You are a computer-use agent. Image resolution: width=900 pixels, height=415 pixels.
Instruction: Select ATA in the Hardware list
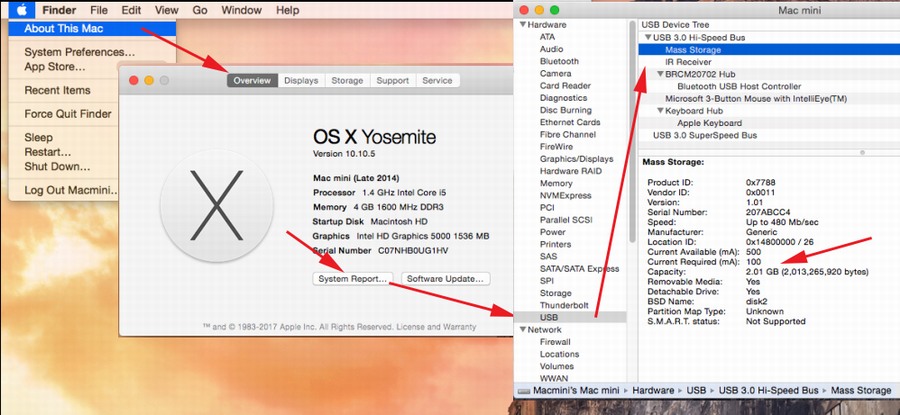pos(548,37)
